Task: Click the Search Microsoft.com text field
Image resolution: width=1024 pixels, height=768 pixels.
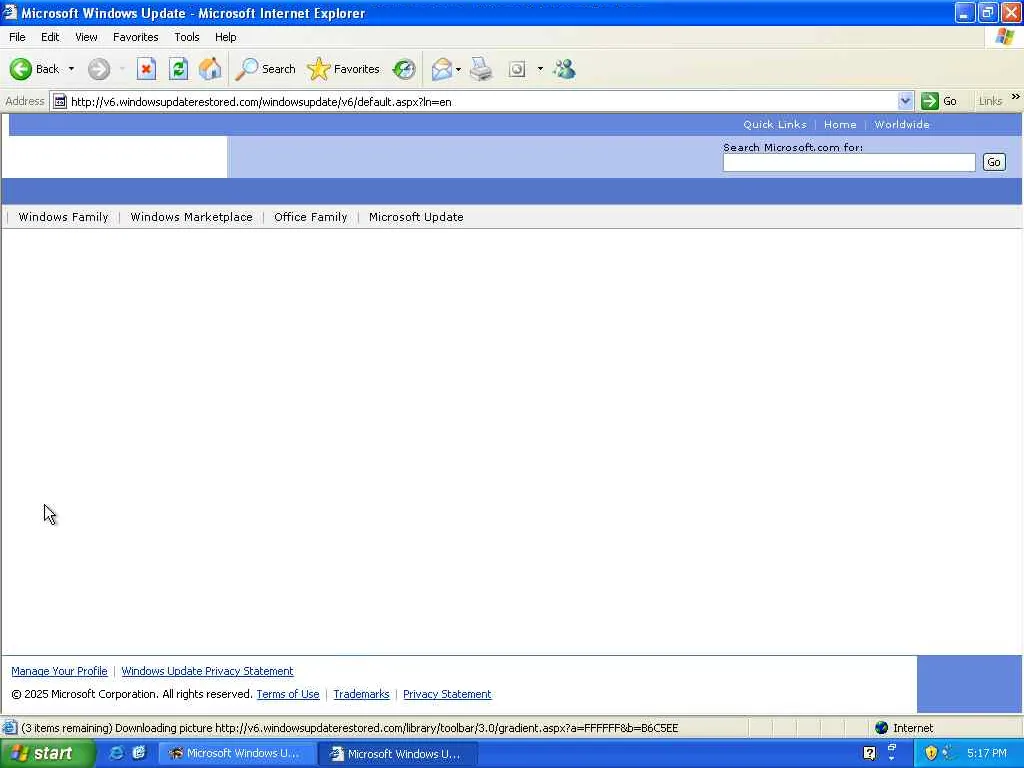Action: pyautogui.click(x=848, y=163)
